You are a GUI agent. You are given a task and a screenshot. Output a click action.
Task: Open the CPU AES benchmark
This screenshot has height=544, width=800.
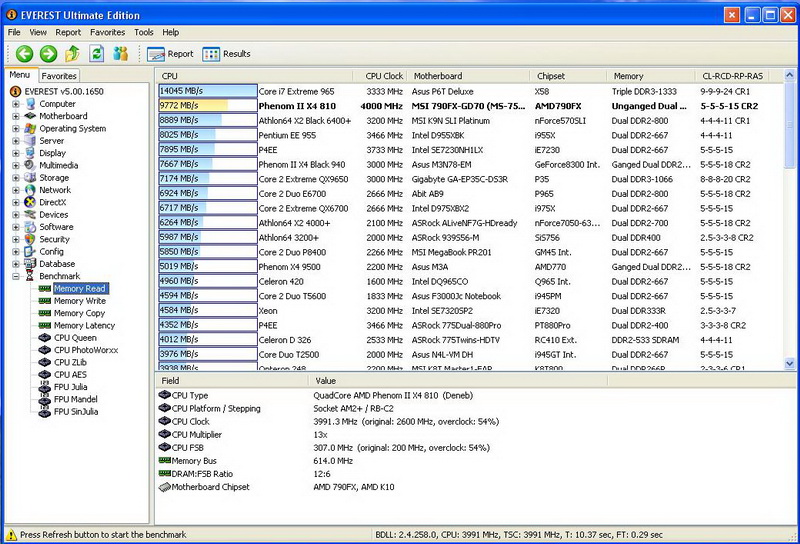pyautogui.click(x=70, y=375)
